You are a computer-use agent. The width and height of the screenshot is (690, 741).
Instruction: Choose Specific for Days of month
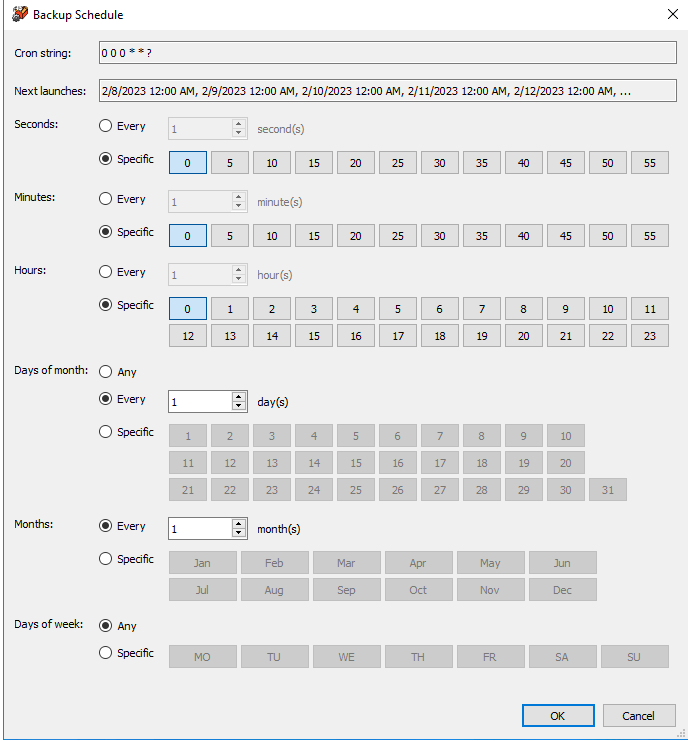pos(105,432)
